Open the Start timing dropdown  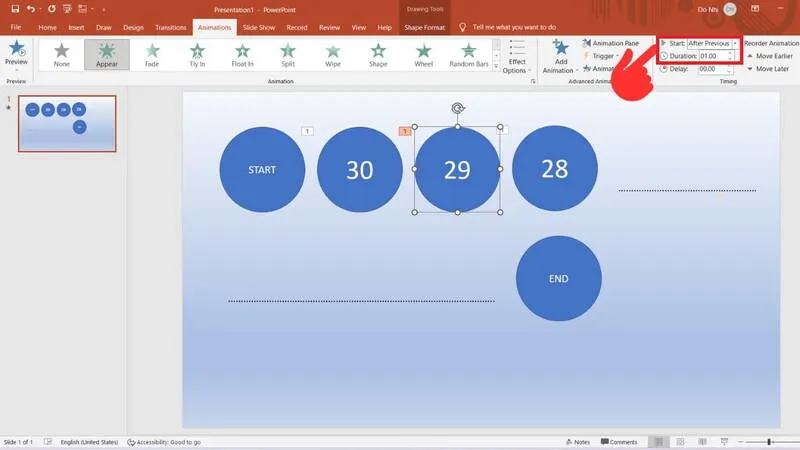pos(735,44)
